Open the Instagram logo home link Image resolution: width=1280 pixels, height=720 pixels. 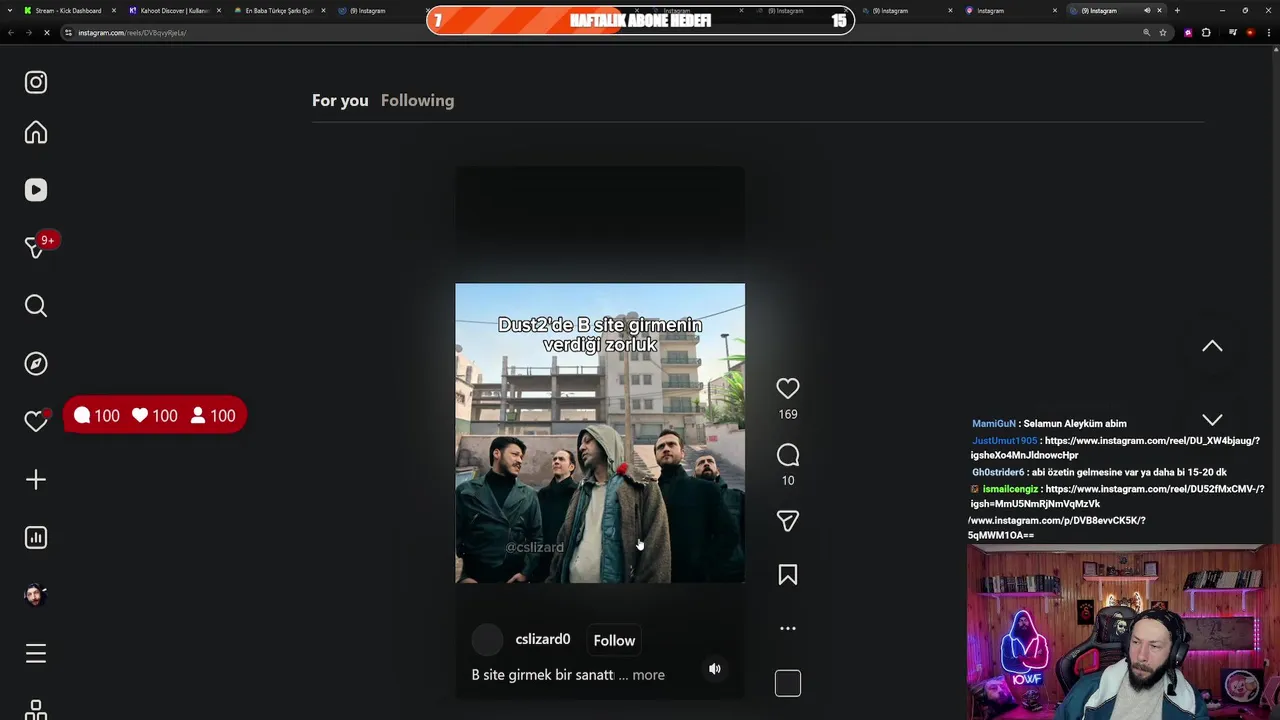(36, 82)
